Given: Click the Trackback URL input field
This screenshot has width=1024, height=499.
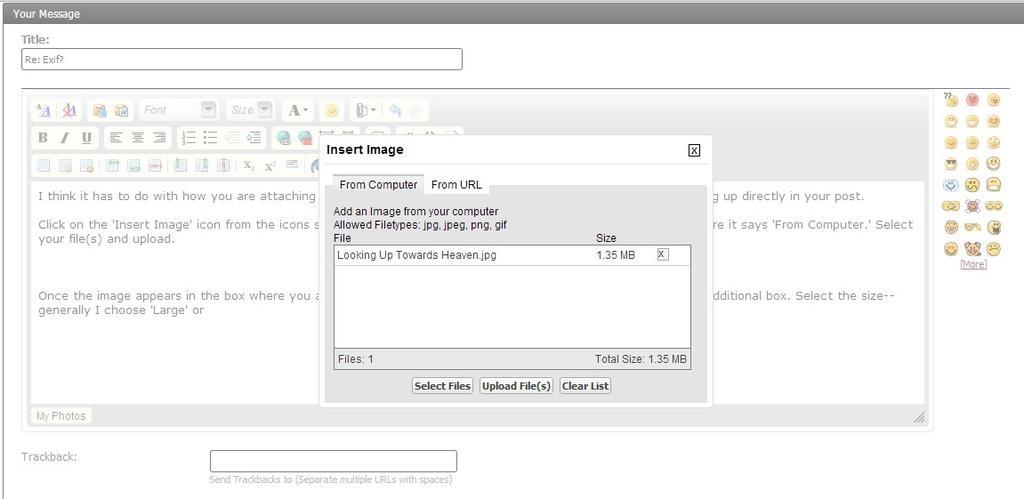Looking at the screenshot, I should pos(333,461).
